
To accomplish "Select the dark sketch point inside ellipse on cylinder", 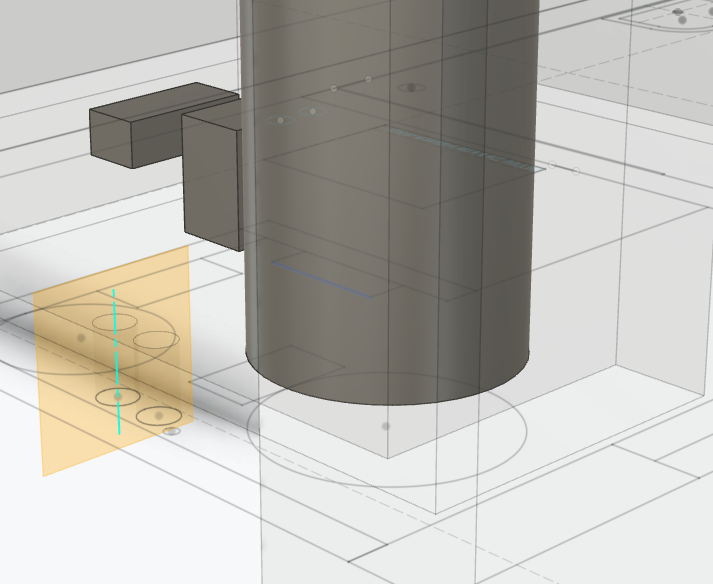I will [412, 88].
